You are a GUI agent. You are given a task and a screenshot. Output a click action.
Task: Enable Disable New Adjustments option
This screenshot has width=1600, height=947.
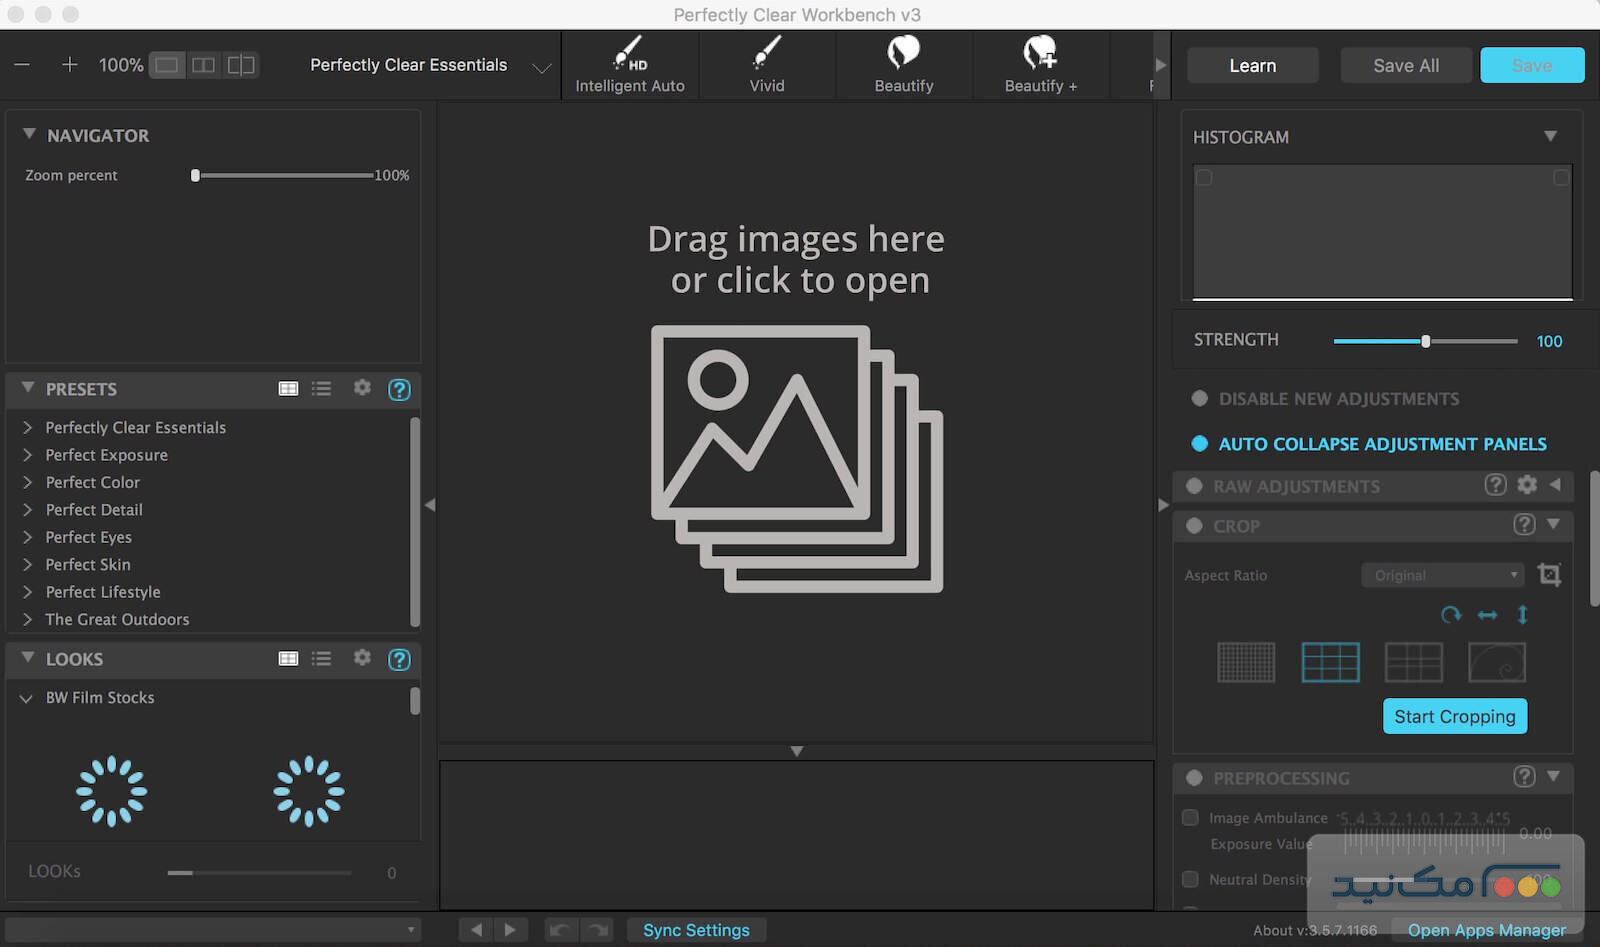point(1200,399)
